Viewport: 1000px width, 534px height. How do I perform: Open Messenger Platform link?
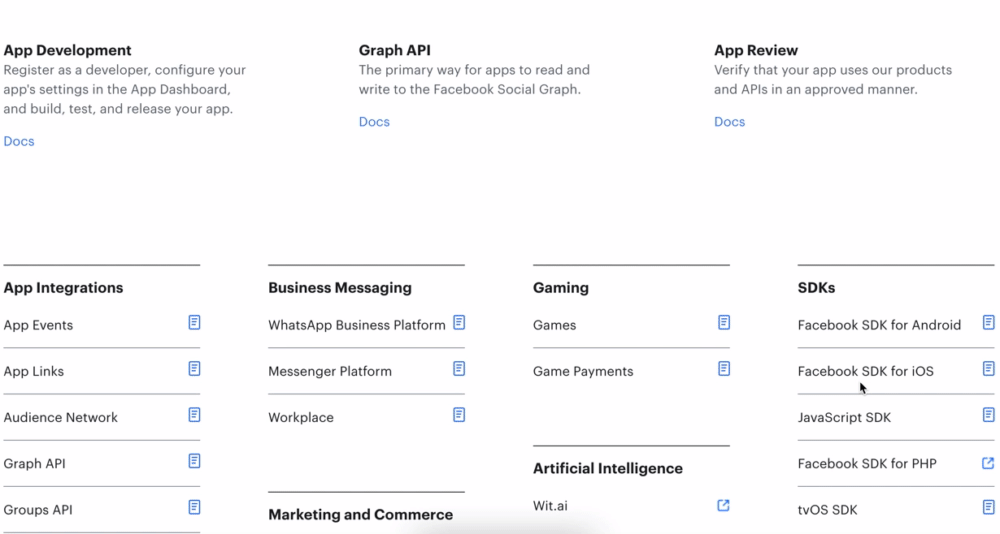[x=330, y=371]
